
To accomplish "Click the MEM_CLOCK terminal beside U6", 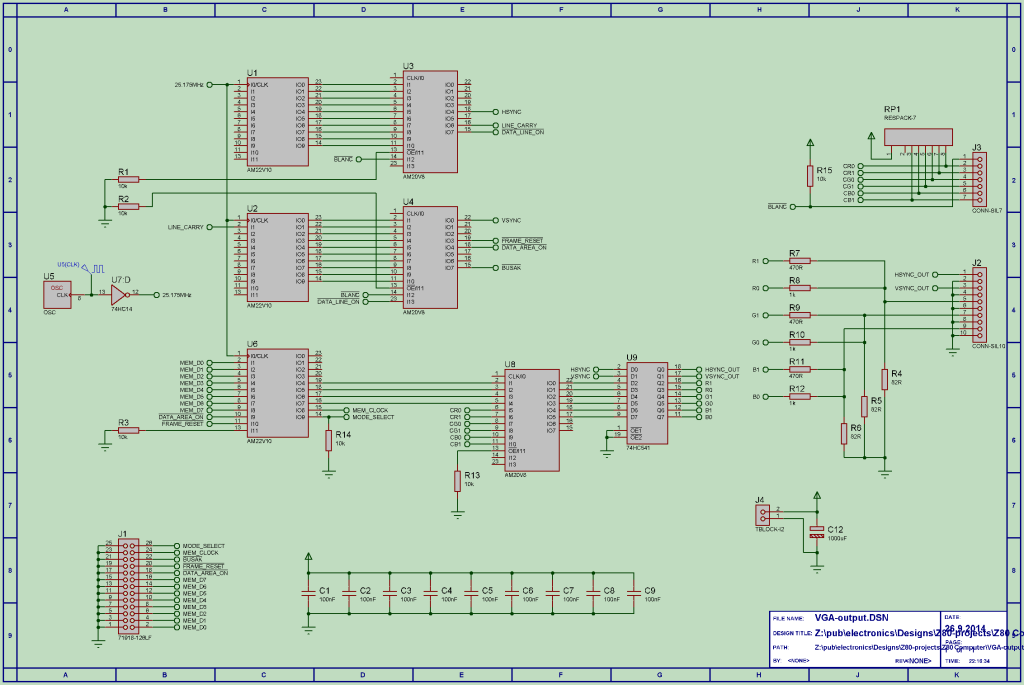I will click(346, 410).
